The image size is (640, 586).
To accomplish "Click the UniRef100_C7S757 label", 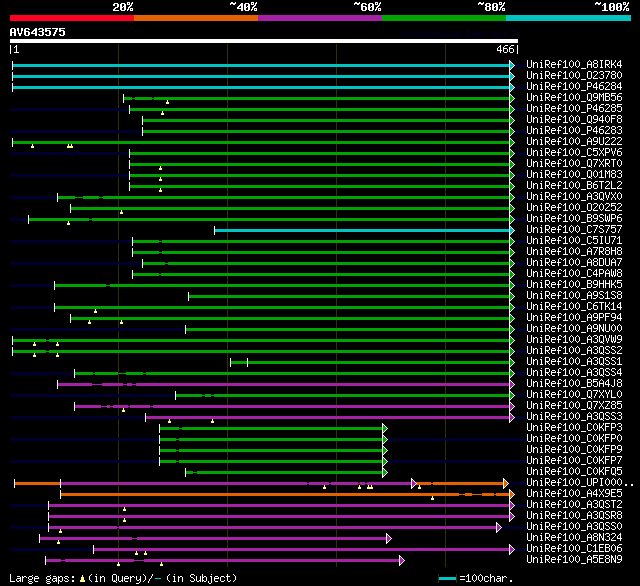I will pos(574,230).
